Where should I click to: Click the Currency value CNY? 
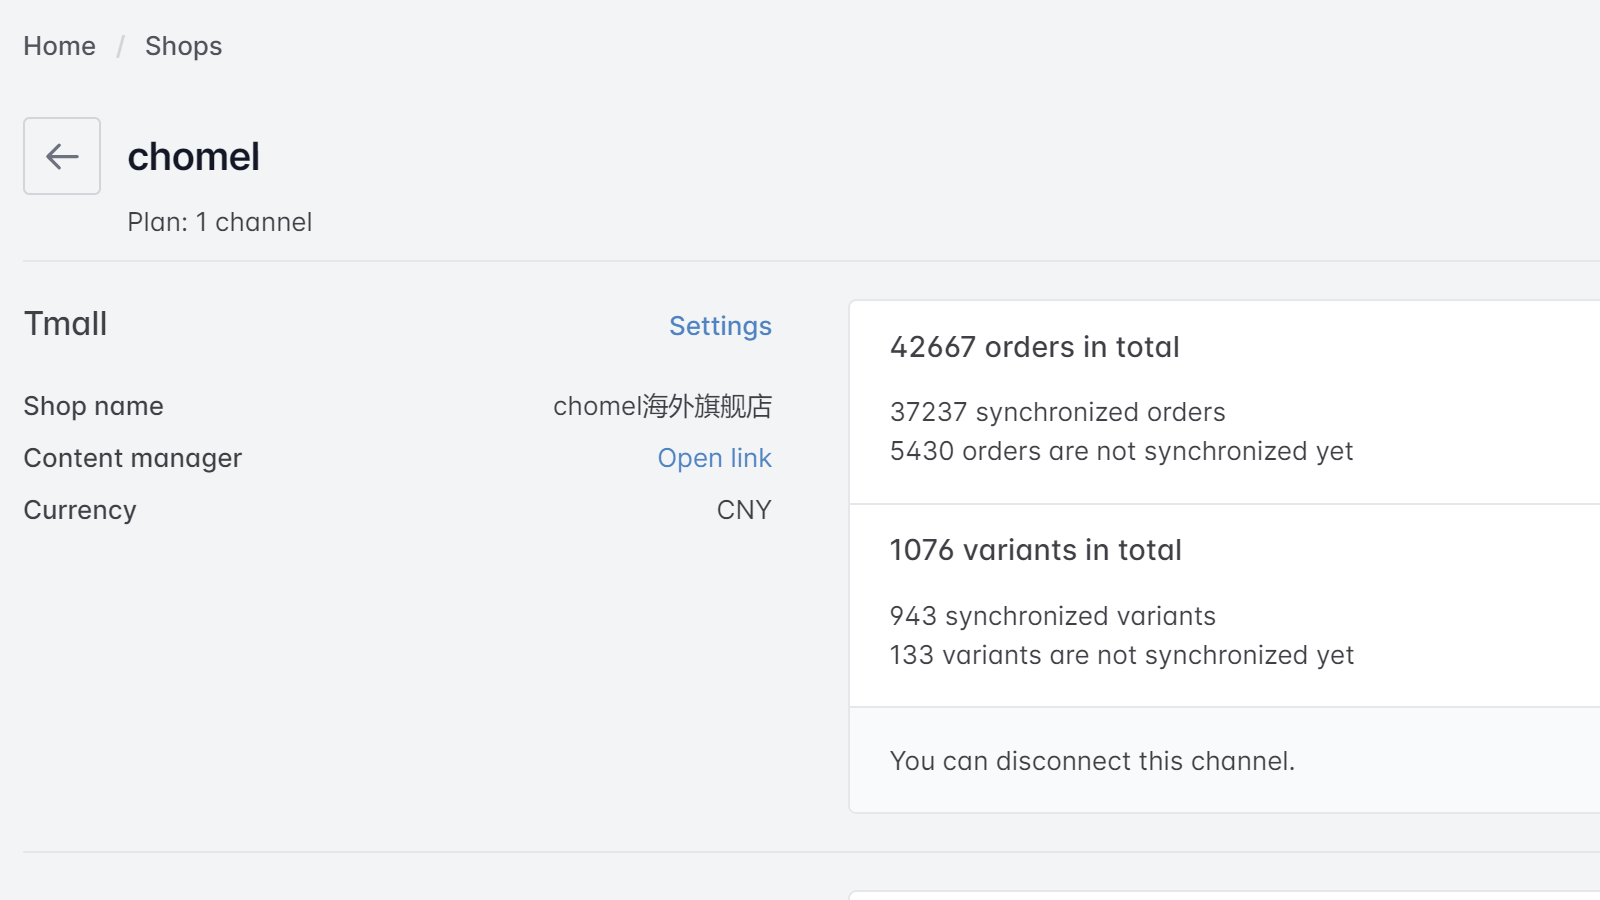point(744,509)
